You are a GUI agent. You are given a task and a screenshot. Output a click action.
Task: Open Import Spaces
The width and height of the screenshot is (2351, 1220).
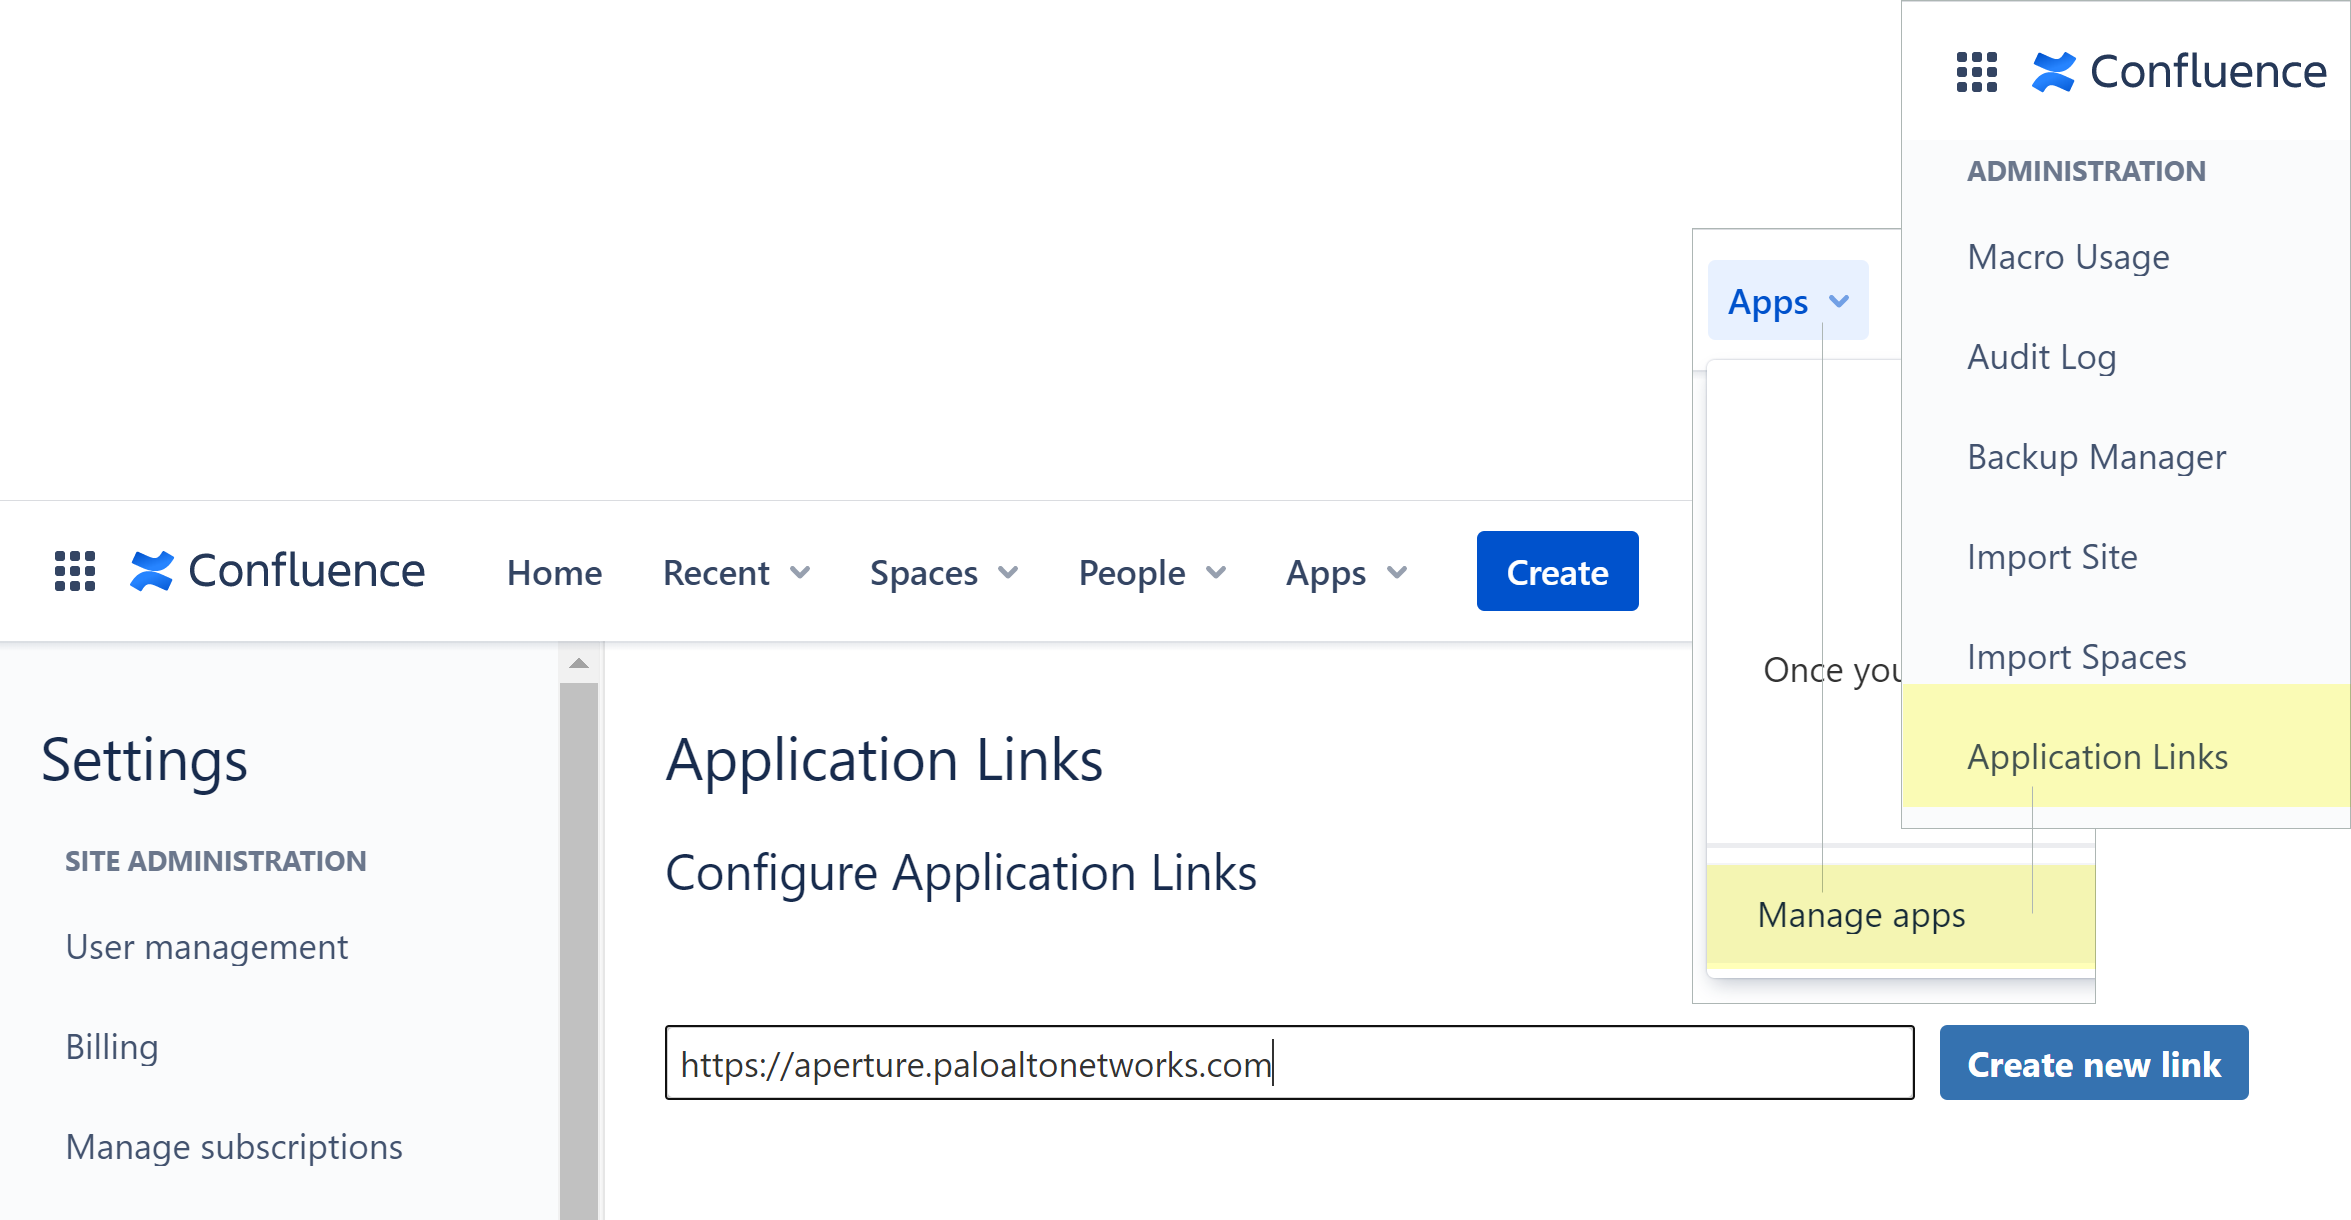[2076, 656]
